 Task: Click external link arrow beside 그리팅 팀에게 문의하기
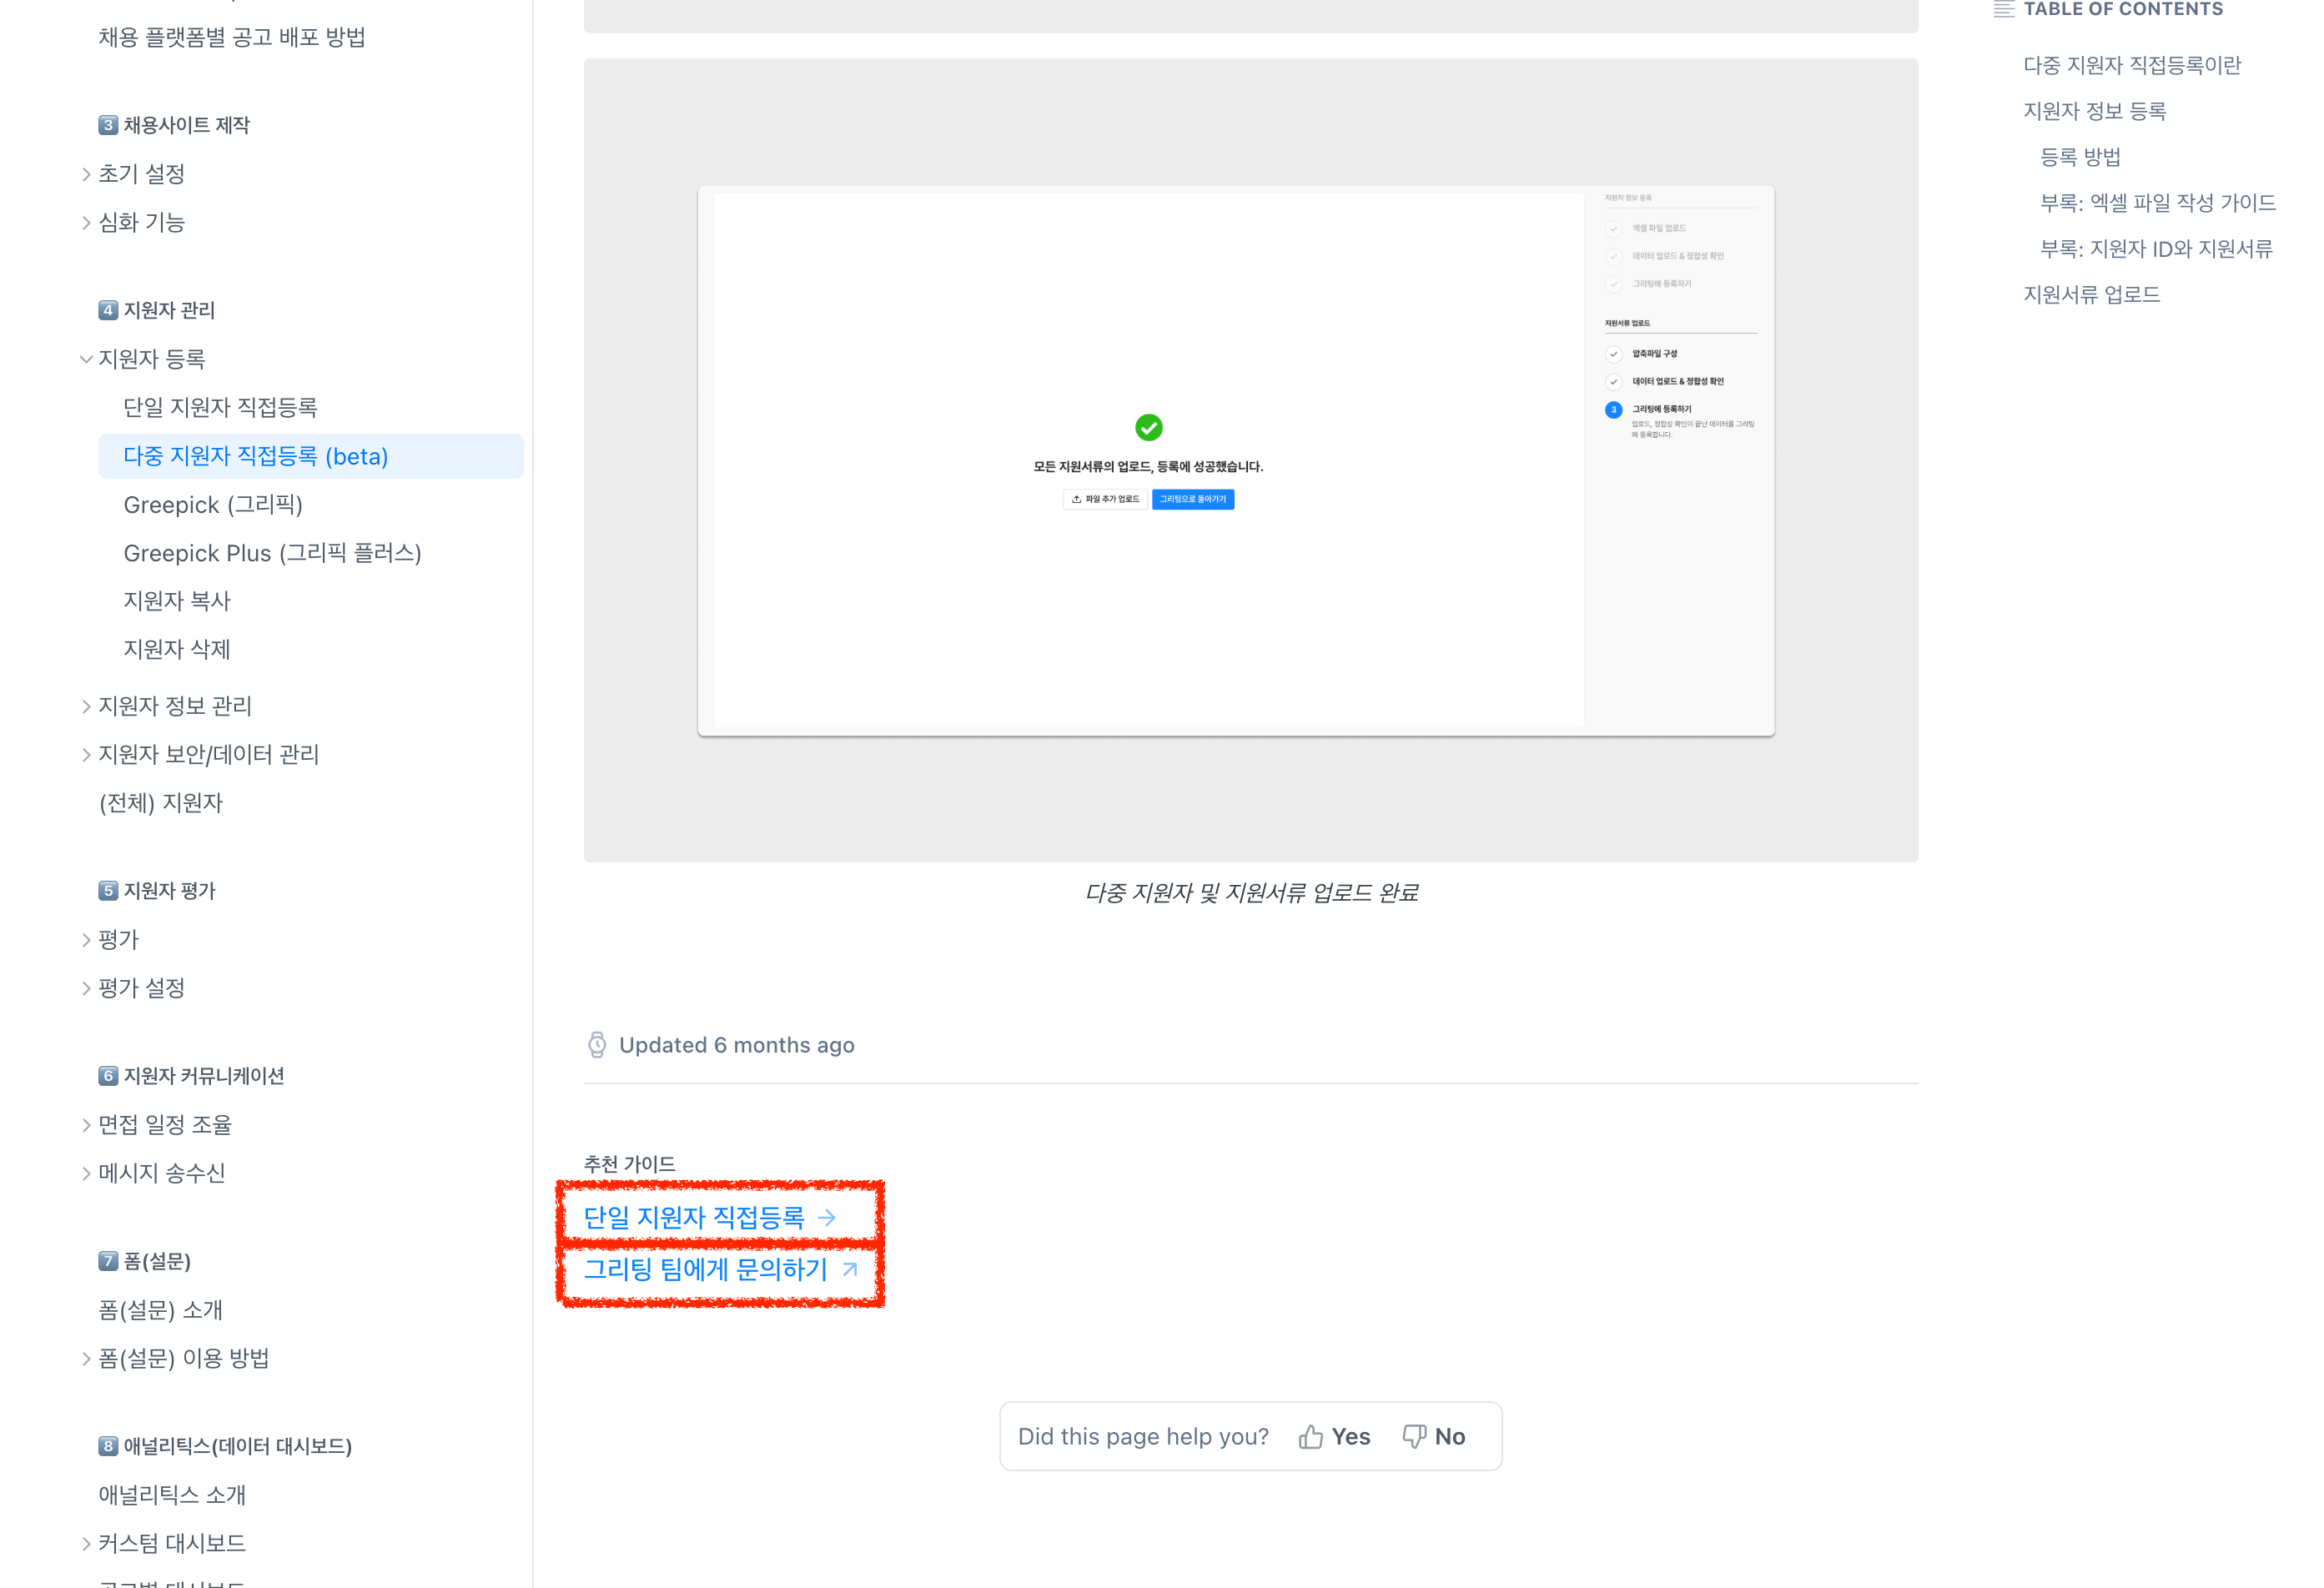(x=850, y=1269)
